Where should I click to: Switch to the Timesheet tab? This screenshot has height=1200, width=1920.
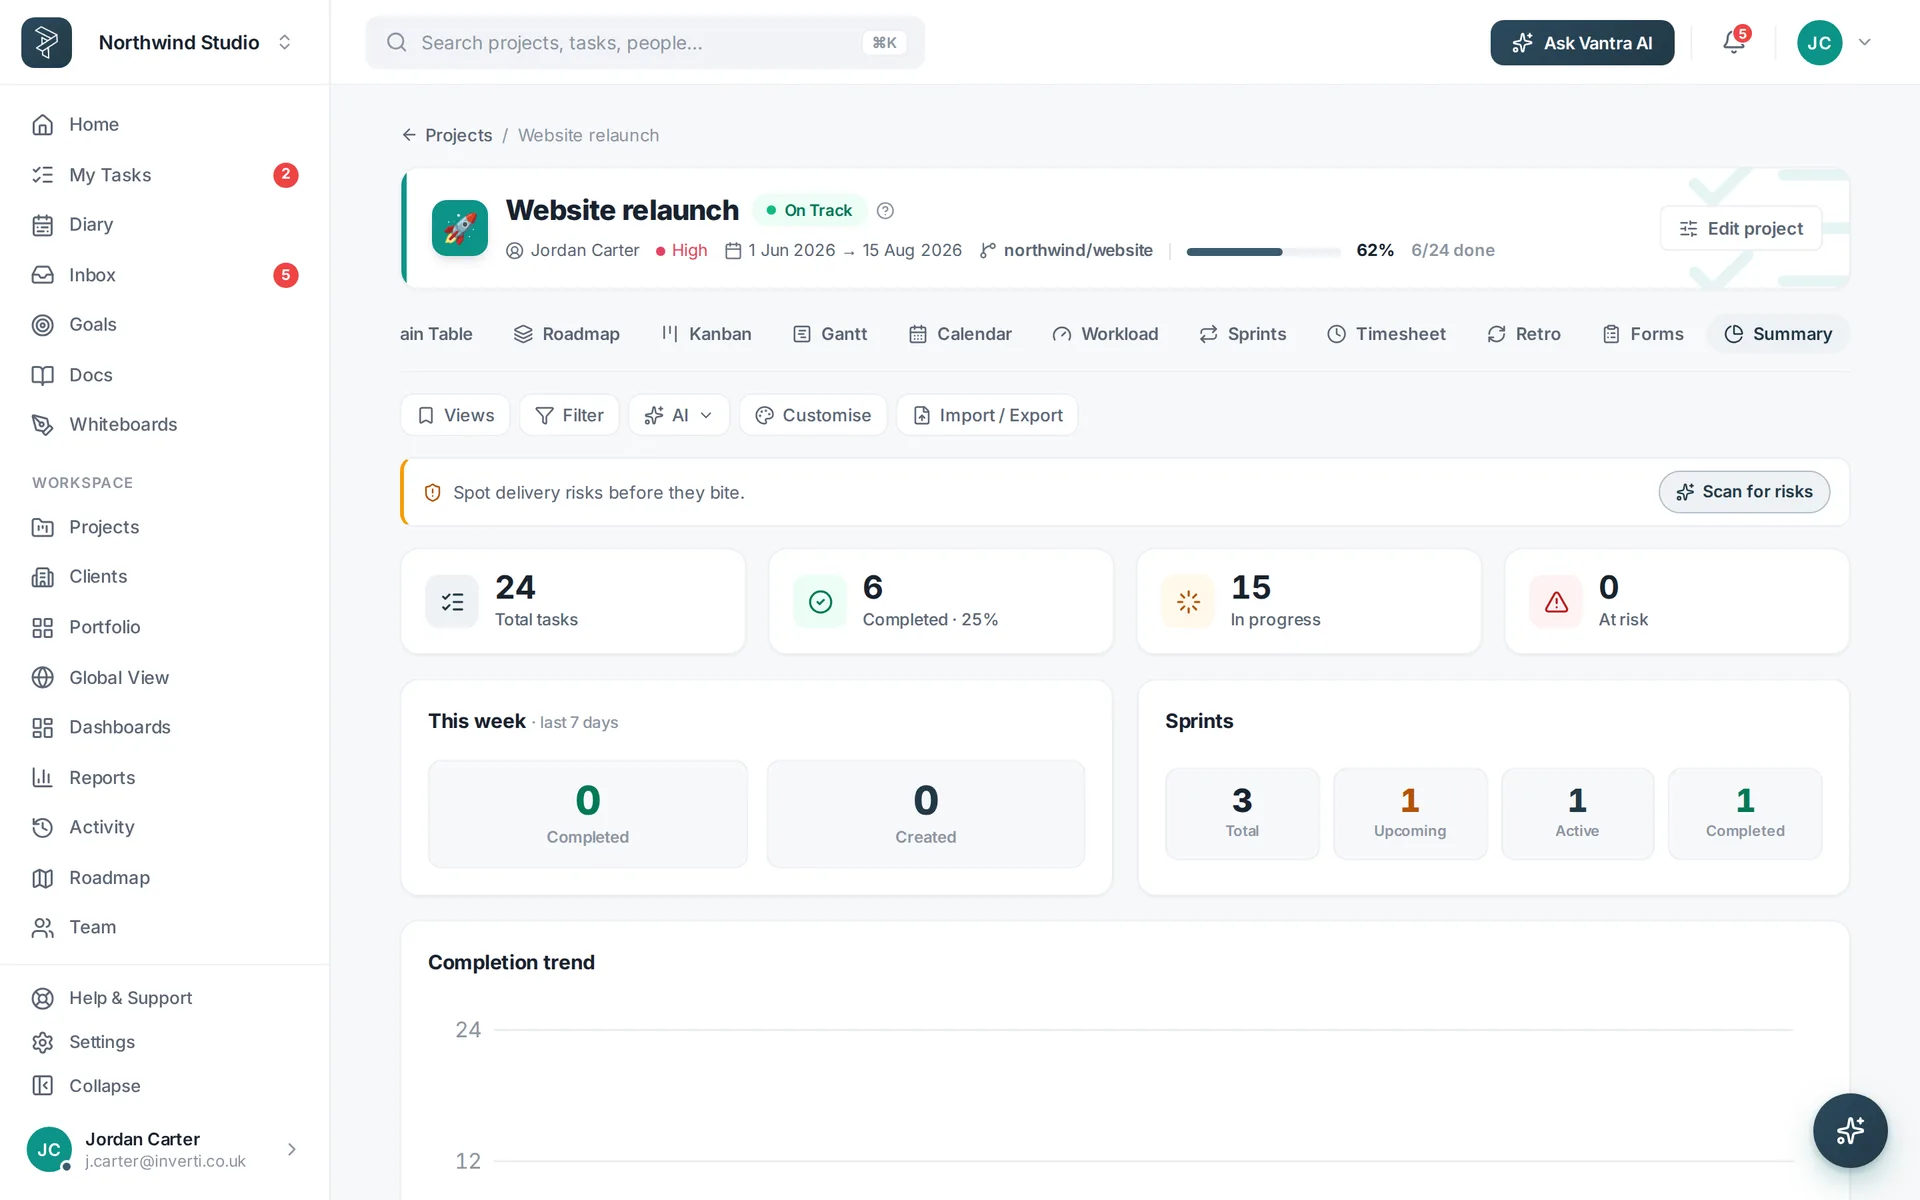pyautogui.click(x=1386, y=334)
